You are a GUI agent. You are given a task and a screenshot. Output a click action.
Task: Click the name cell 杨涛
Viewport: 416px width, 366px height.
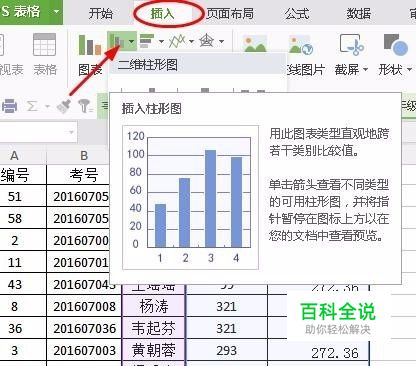point(154,306)
